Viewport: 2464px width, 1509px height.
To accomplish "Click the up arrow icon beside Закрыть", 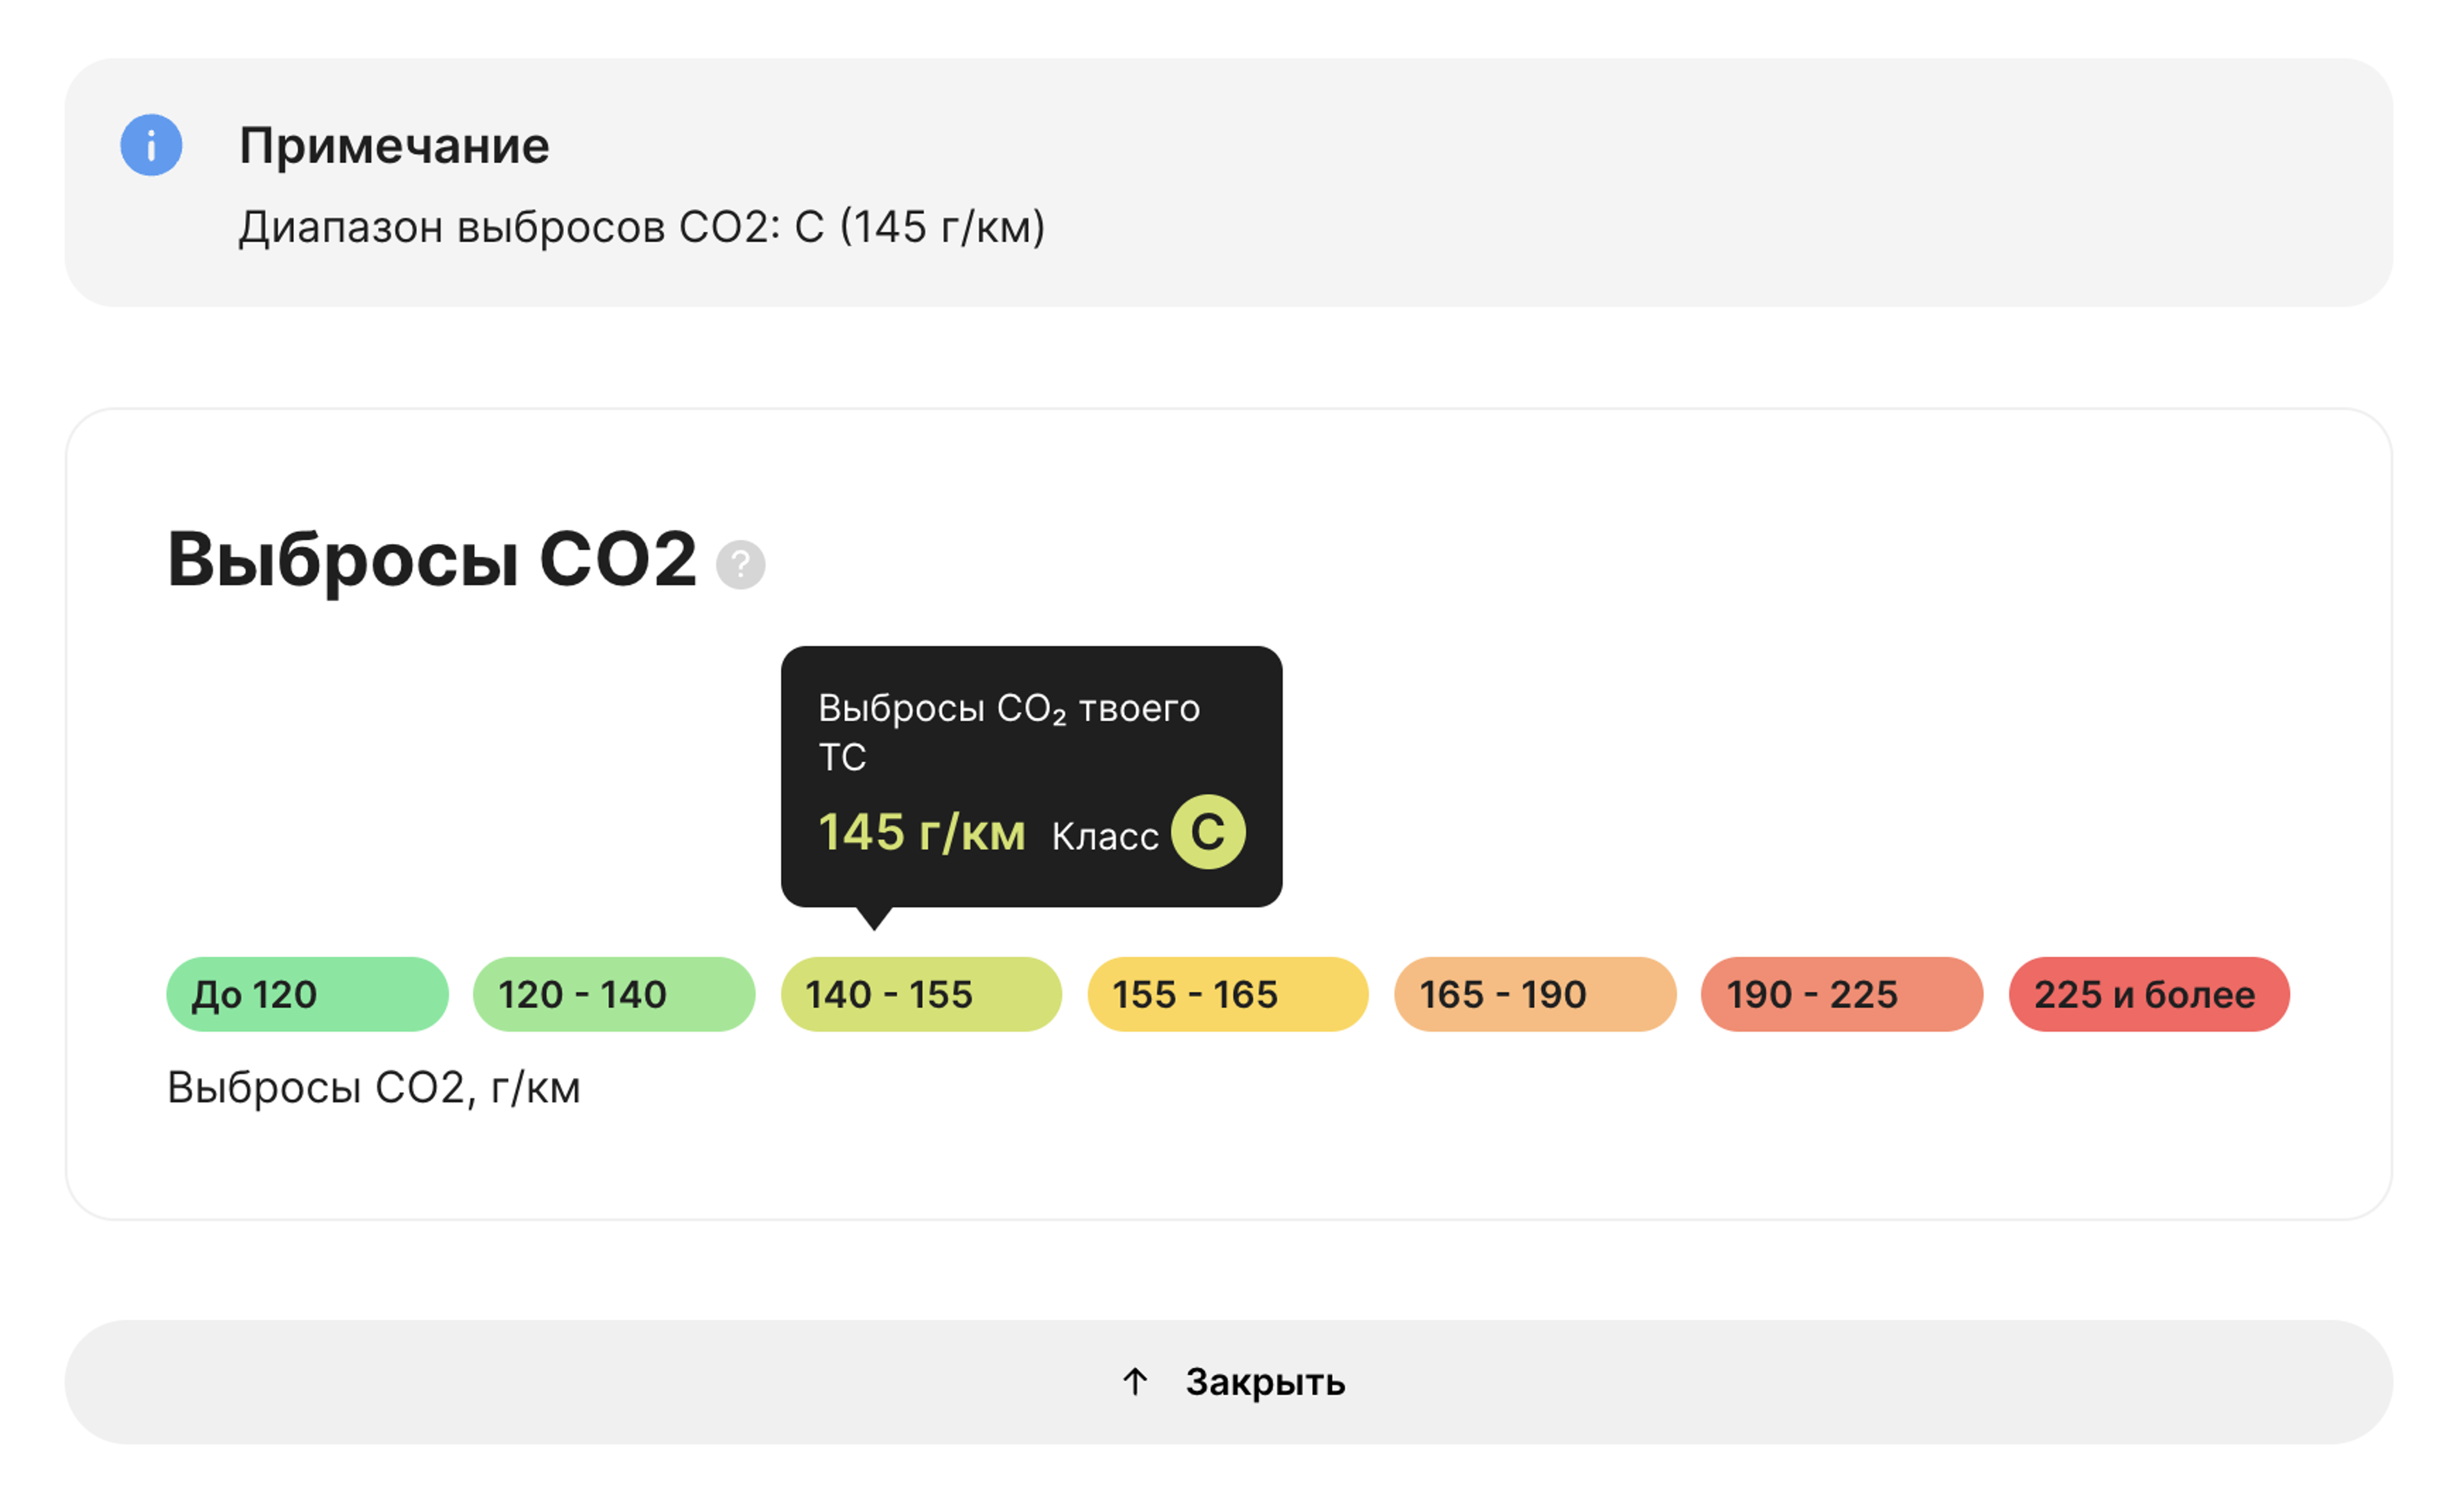I will click(1134, 1382).
